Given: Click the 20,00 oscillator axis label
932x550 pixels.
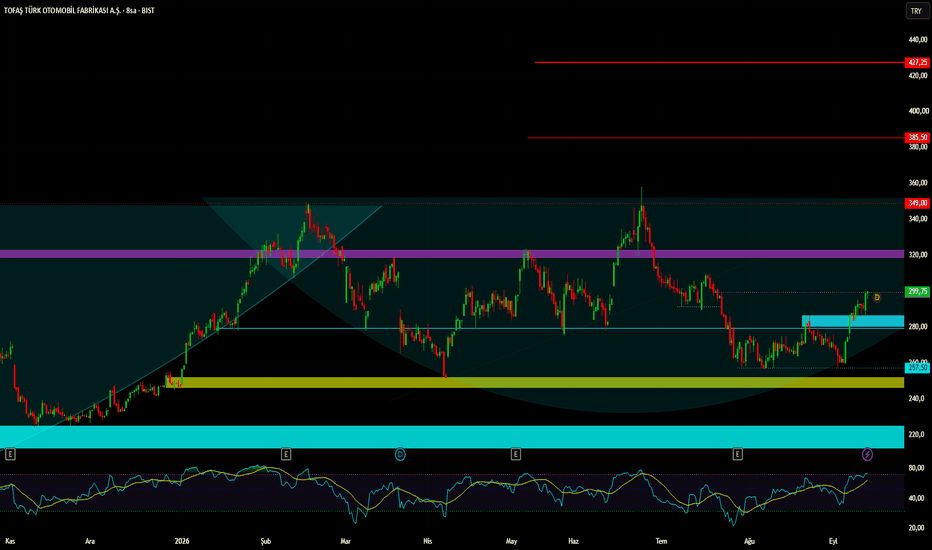Looking at the screenshot, I should pyautogui.click(x=917, y=527).
